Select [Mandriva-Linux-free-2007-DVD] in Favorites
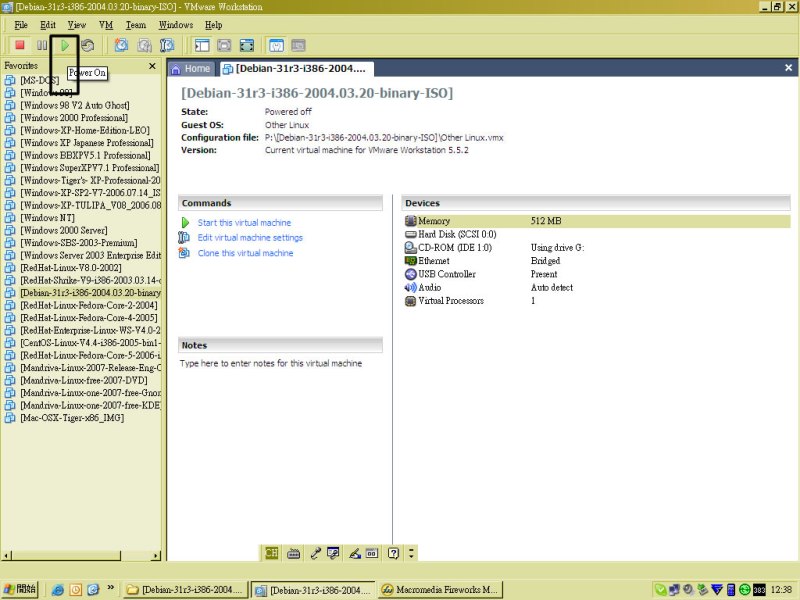800x600 pixels. click(x=84, y=381)
